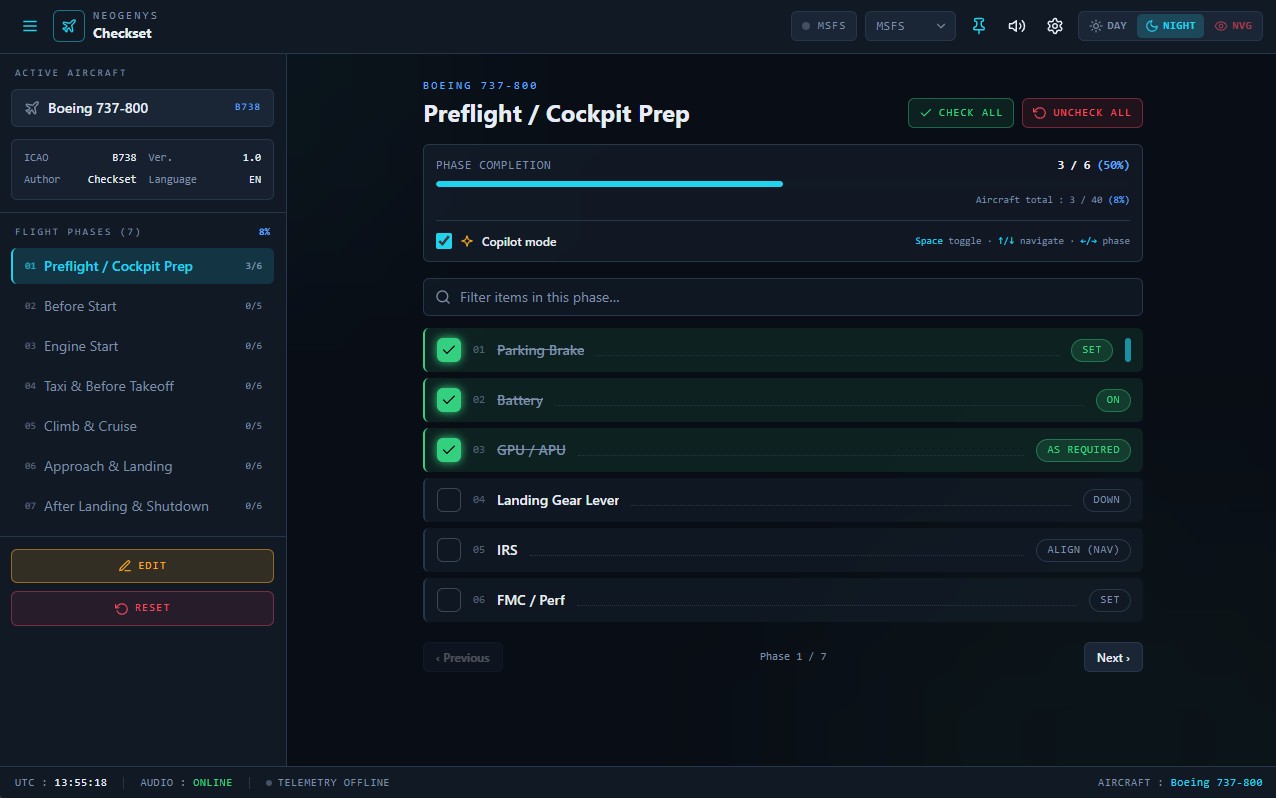The height and width of the screenshot is (798, 1276).
Task: Open the Boeing 737-800 aircraft selector
Action: click(142, 108)
